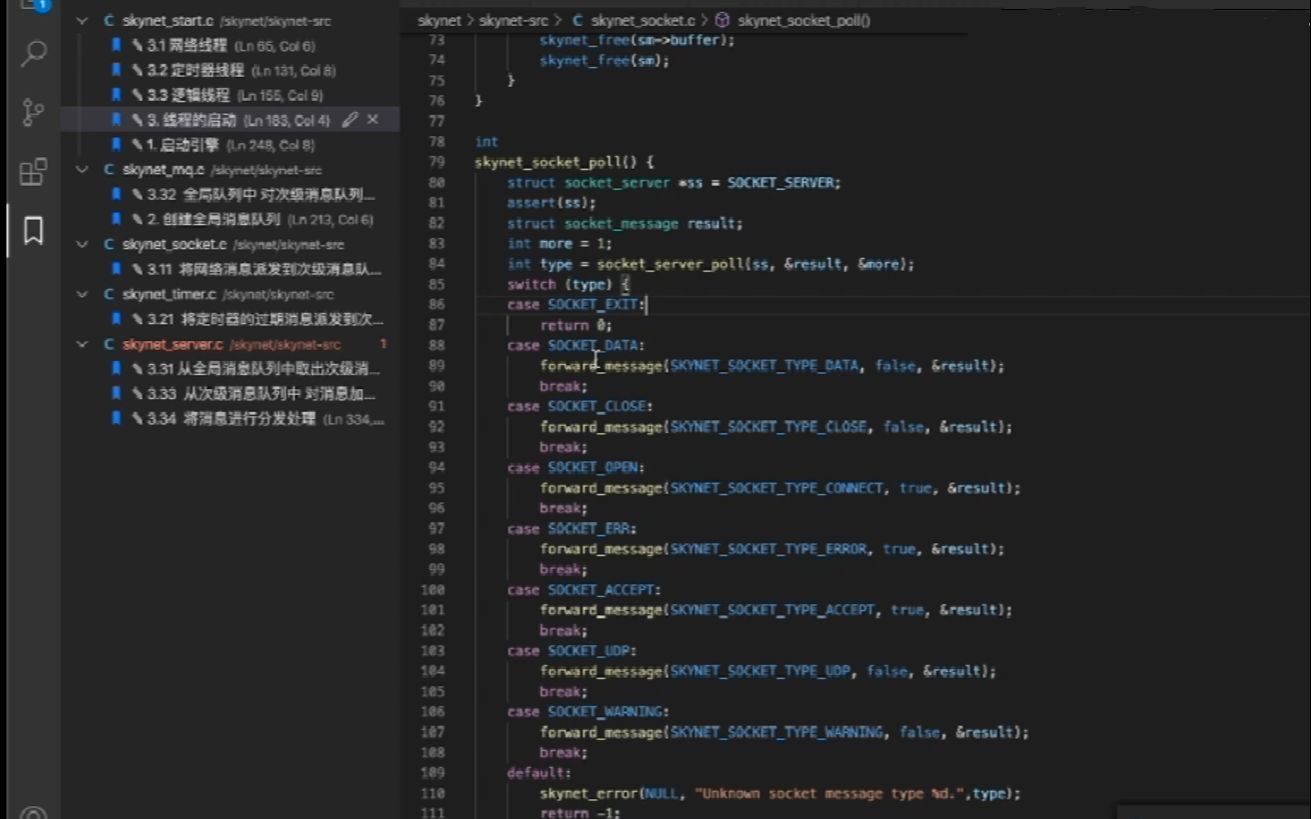The image size is (1311, 819).
Task: Collapse the skynet_start.c bookmark group
Action: coord(82,21)
